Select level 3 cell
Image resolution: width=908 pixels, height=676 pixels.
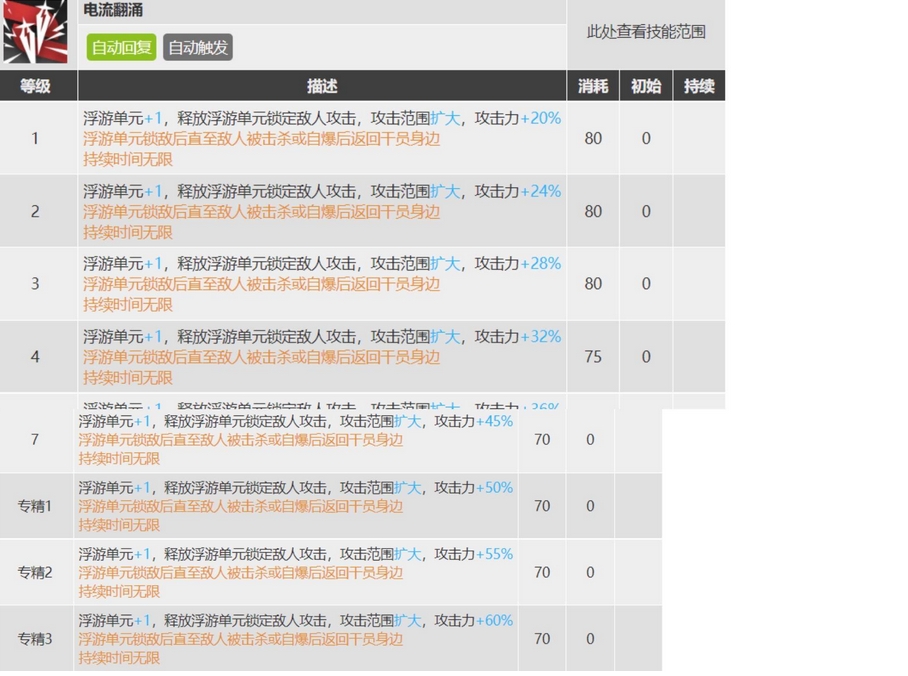[x=35, y=284]
